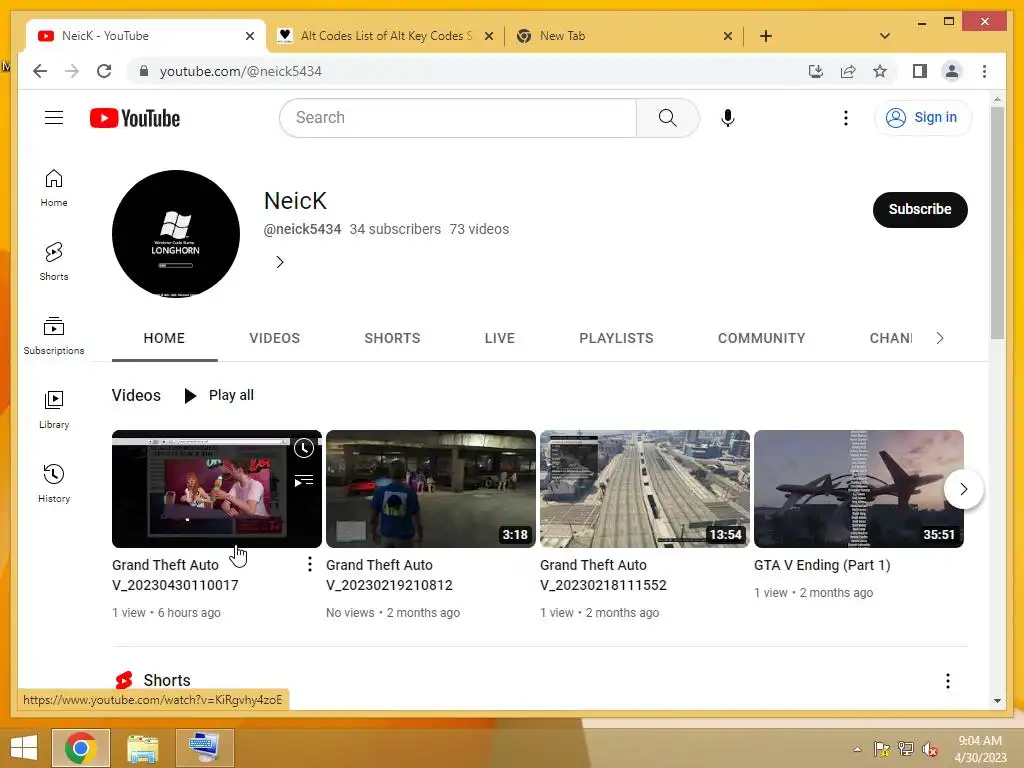Switch to PLAYLISTS channel tab

point(616,338)
